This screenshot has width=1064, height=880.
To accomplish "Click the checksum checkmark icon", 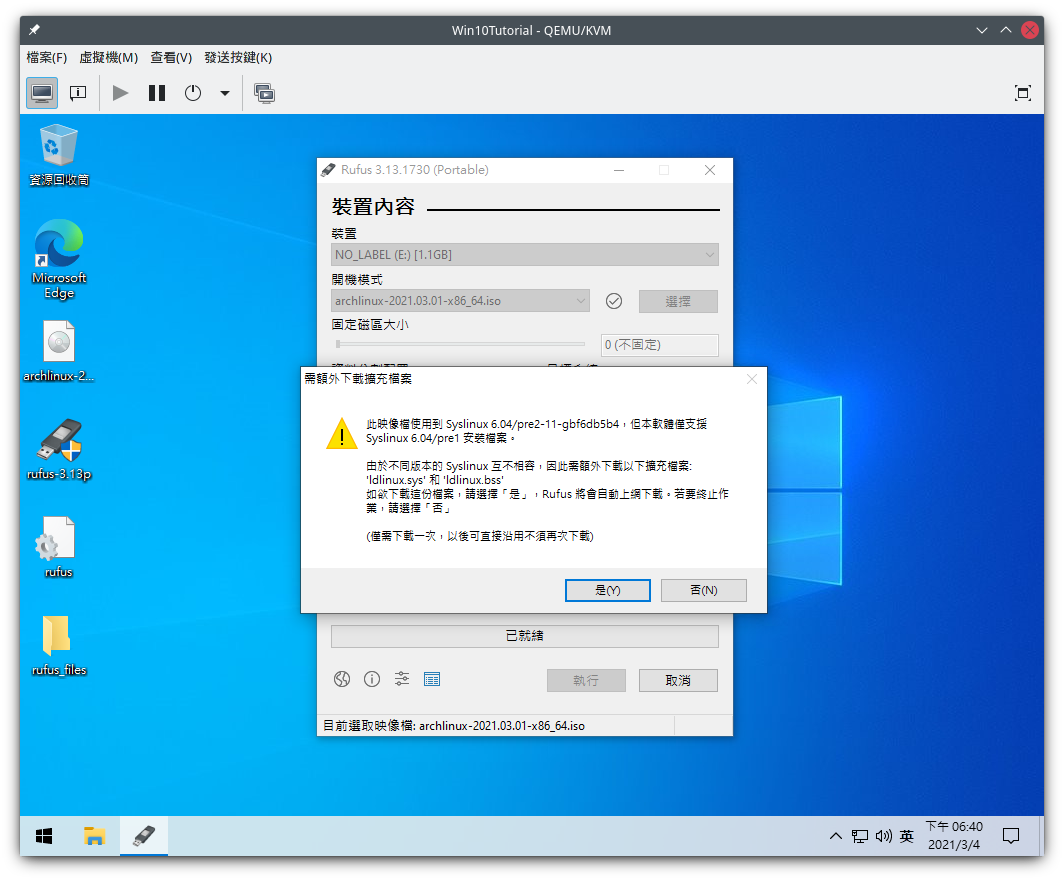I will [614, 301].
